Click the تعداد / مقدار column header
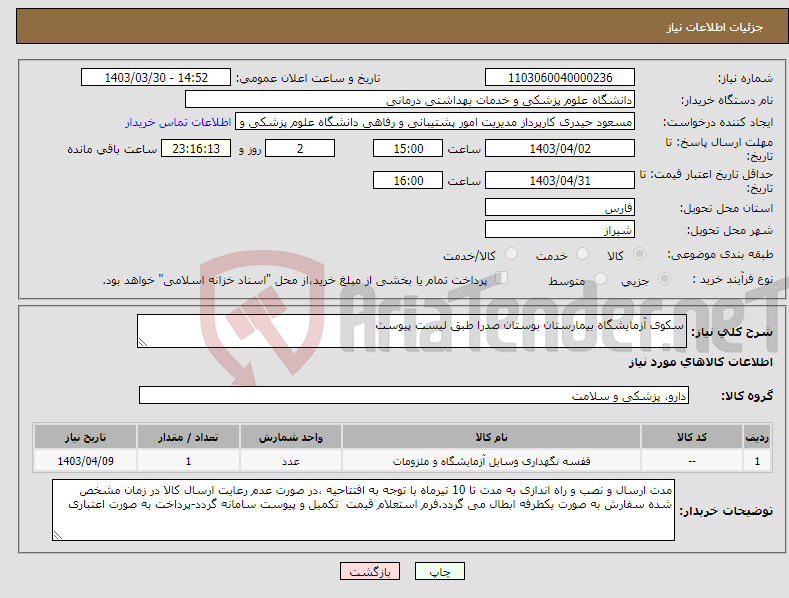 [x=188, y=437]
